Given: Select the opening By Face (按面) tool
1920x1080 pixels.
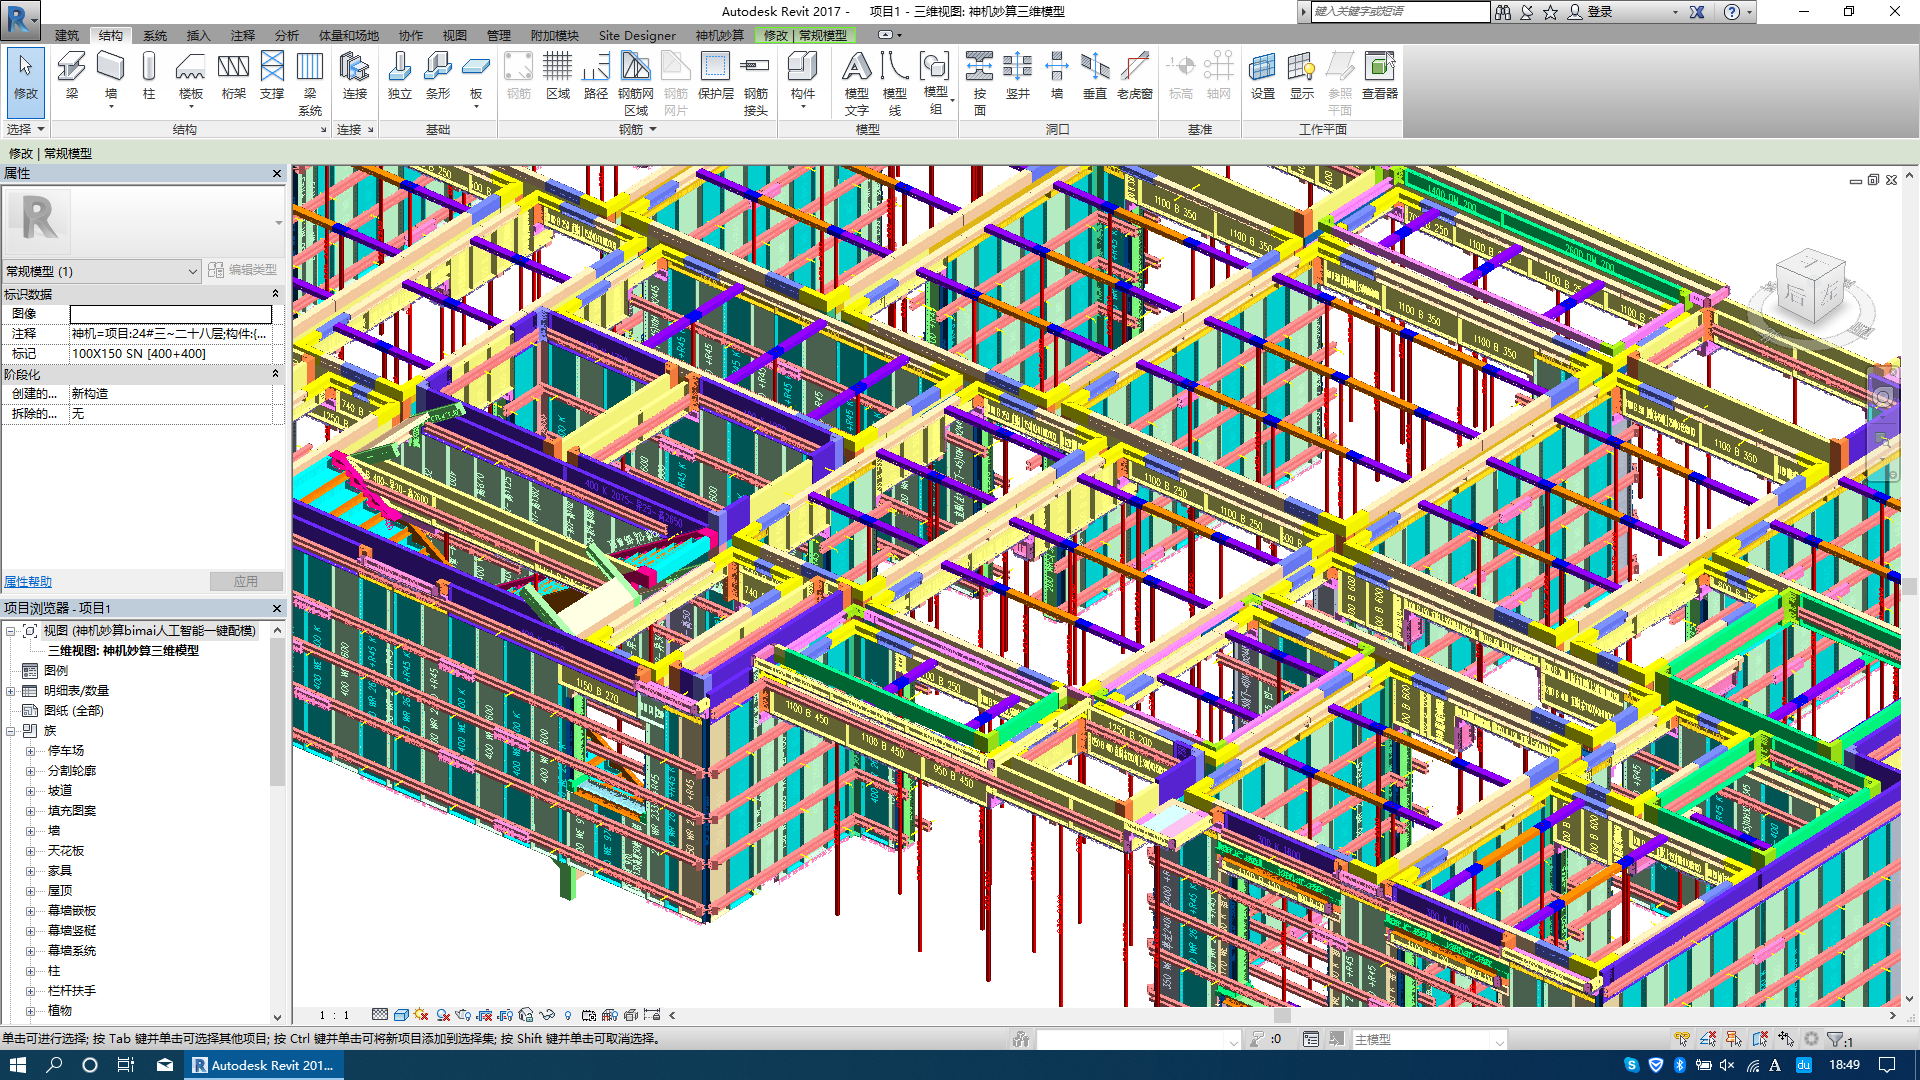Looking at the screenshot, I should click(980, 82).
